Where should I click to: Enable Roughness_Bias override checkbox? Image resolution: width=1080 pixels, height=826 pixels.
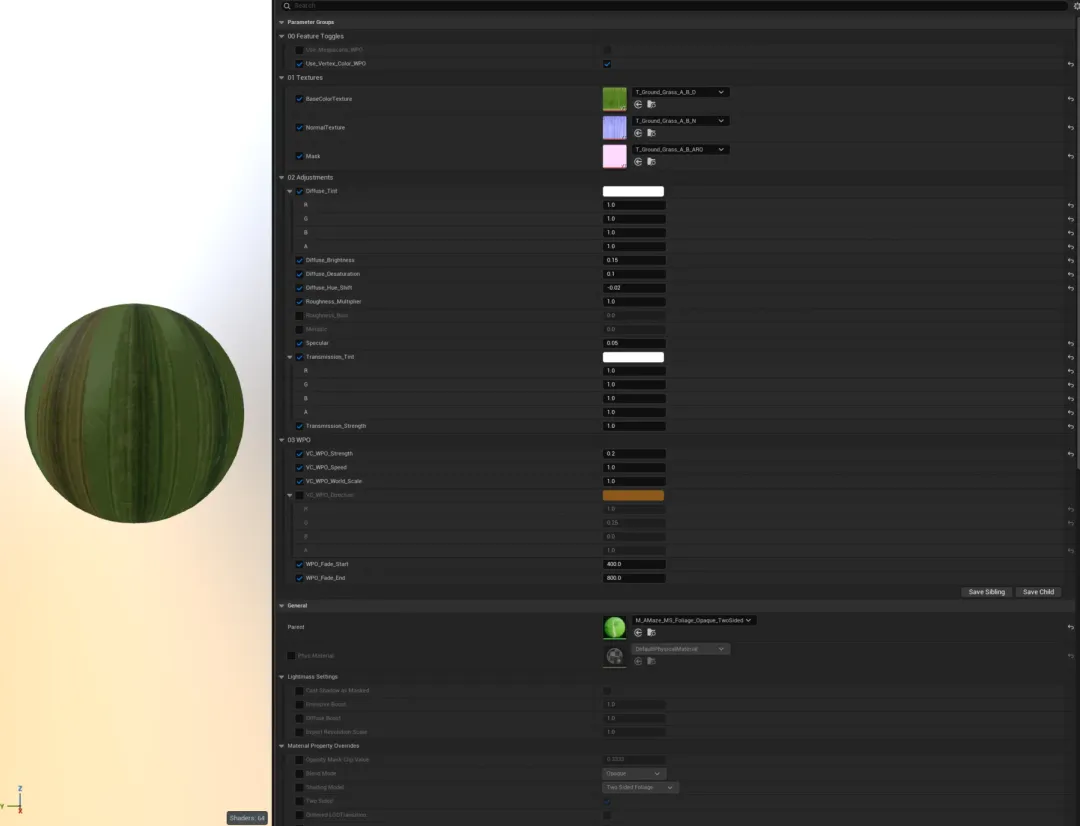click(299, 316)
